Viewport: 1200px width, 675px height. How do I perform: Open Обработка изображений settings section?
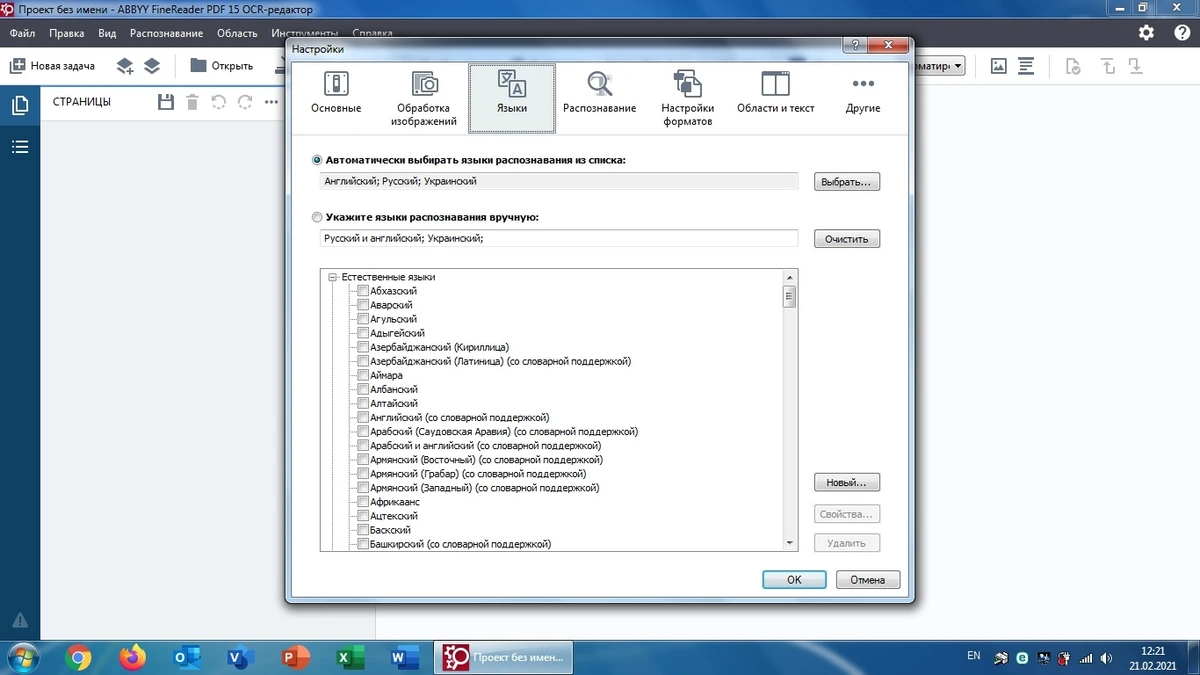tap(426, 99)
